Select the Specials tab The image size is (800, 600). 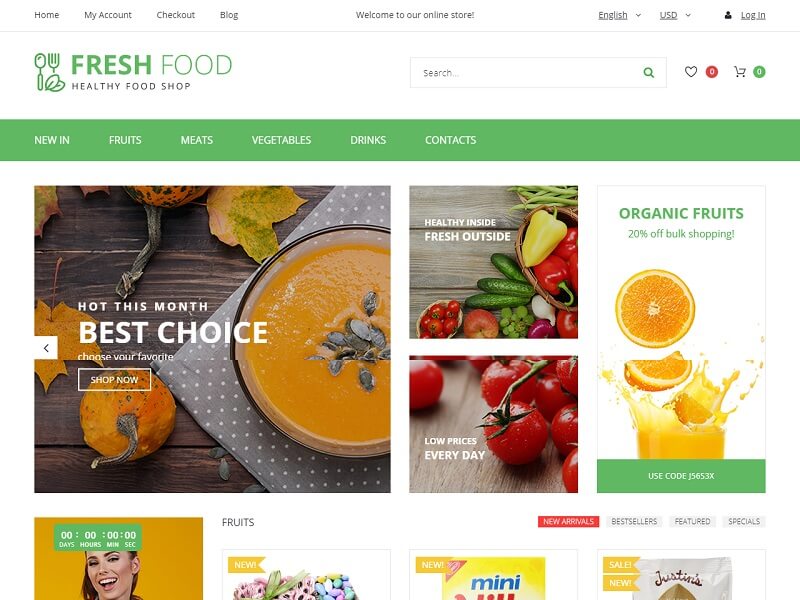744,521
